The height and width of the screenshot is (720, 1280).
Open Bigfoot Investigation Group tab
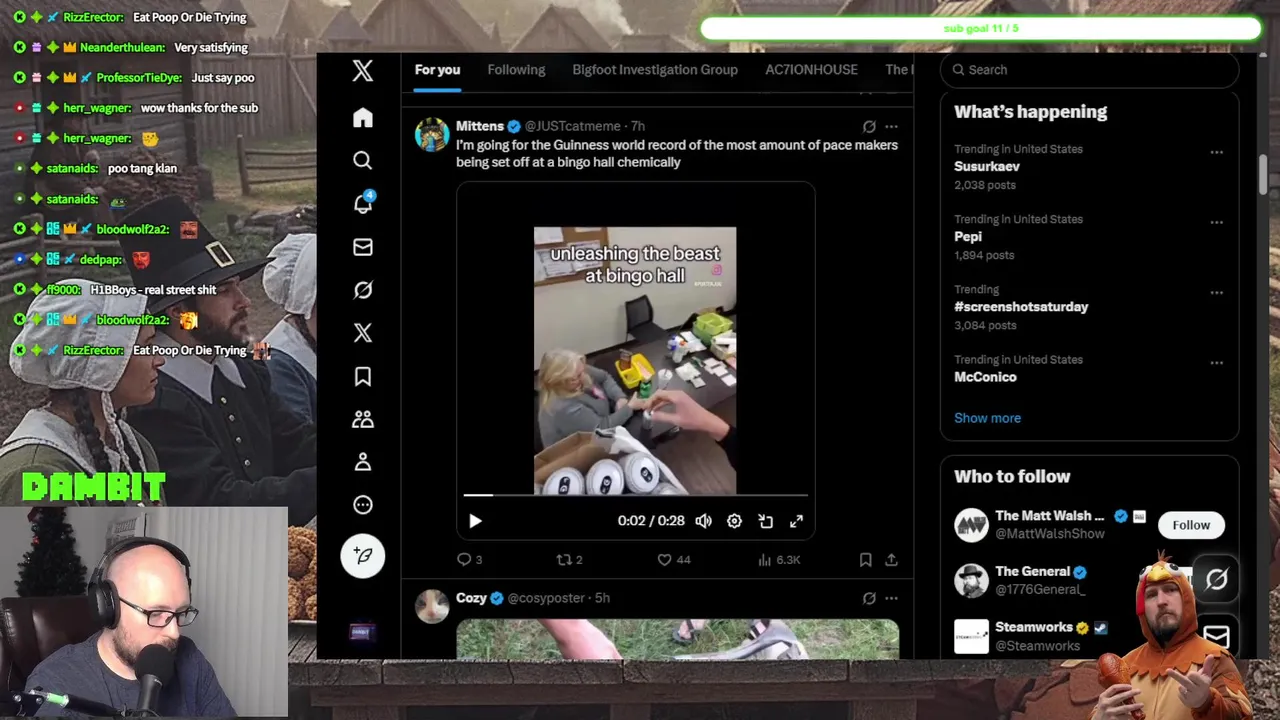click(655, 70)
